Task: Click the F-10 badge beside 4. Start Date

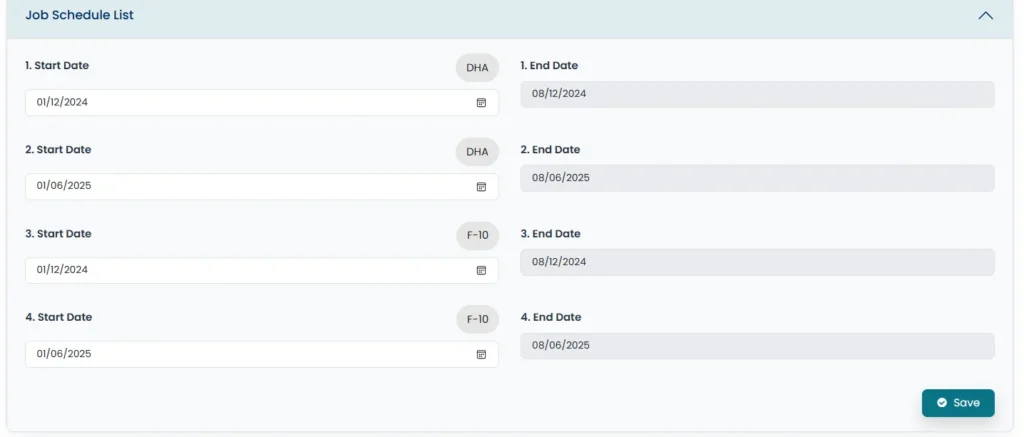Action: click(x=477, y=320)
